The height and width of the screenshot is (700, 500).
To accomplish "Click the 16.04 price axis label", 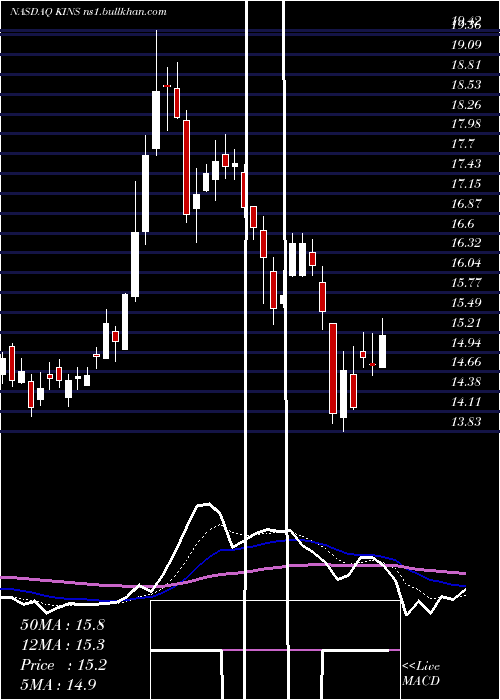I will (x=466, y=262).
